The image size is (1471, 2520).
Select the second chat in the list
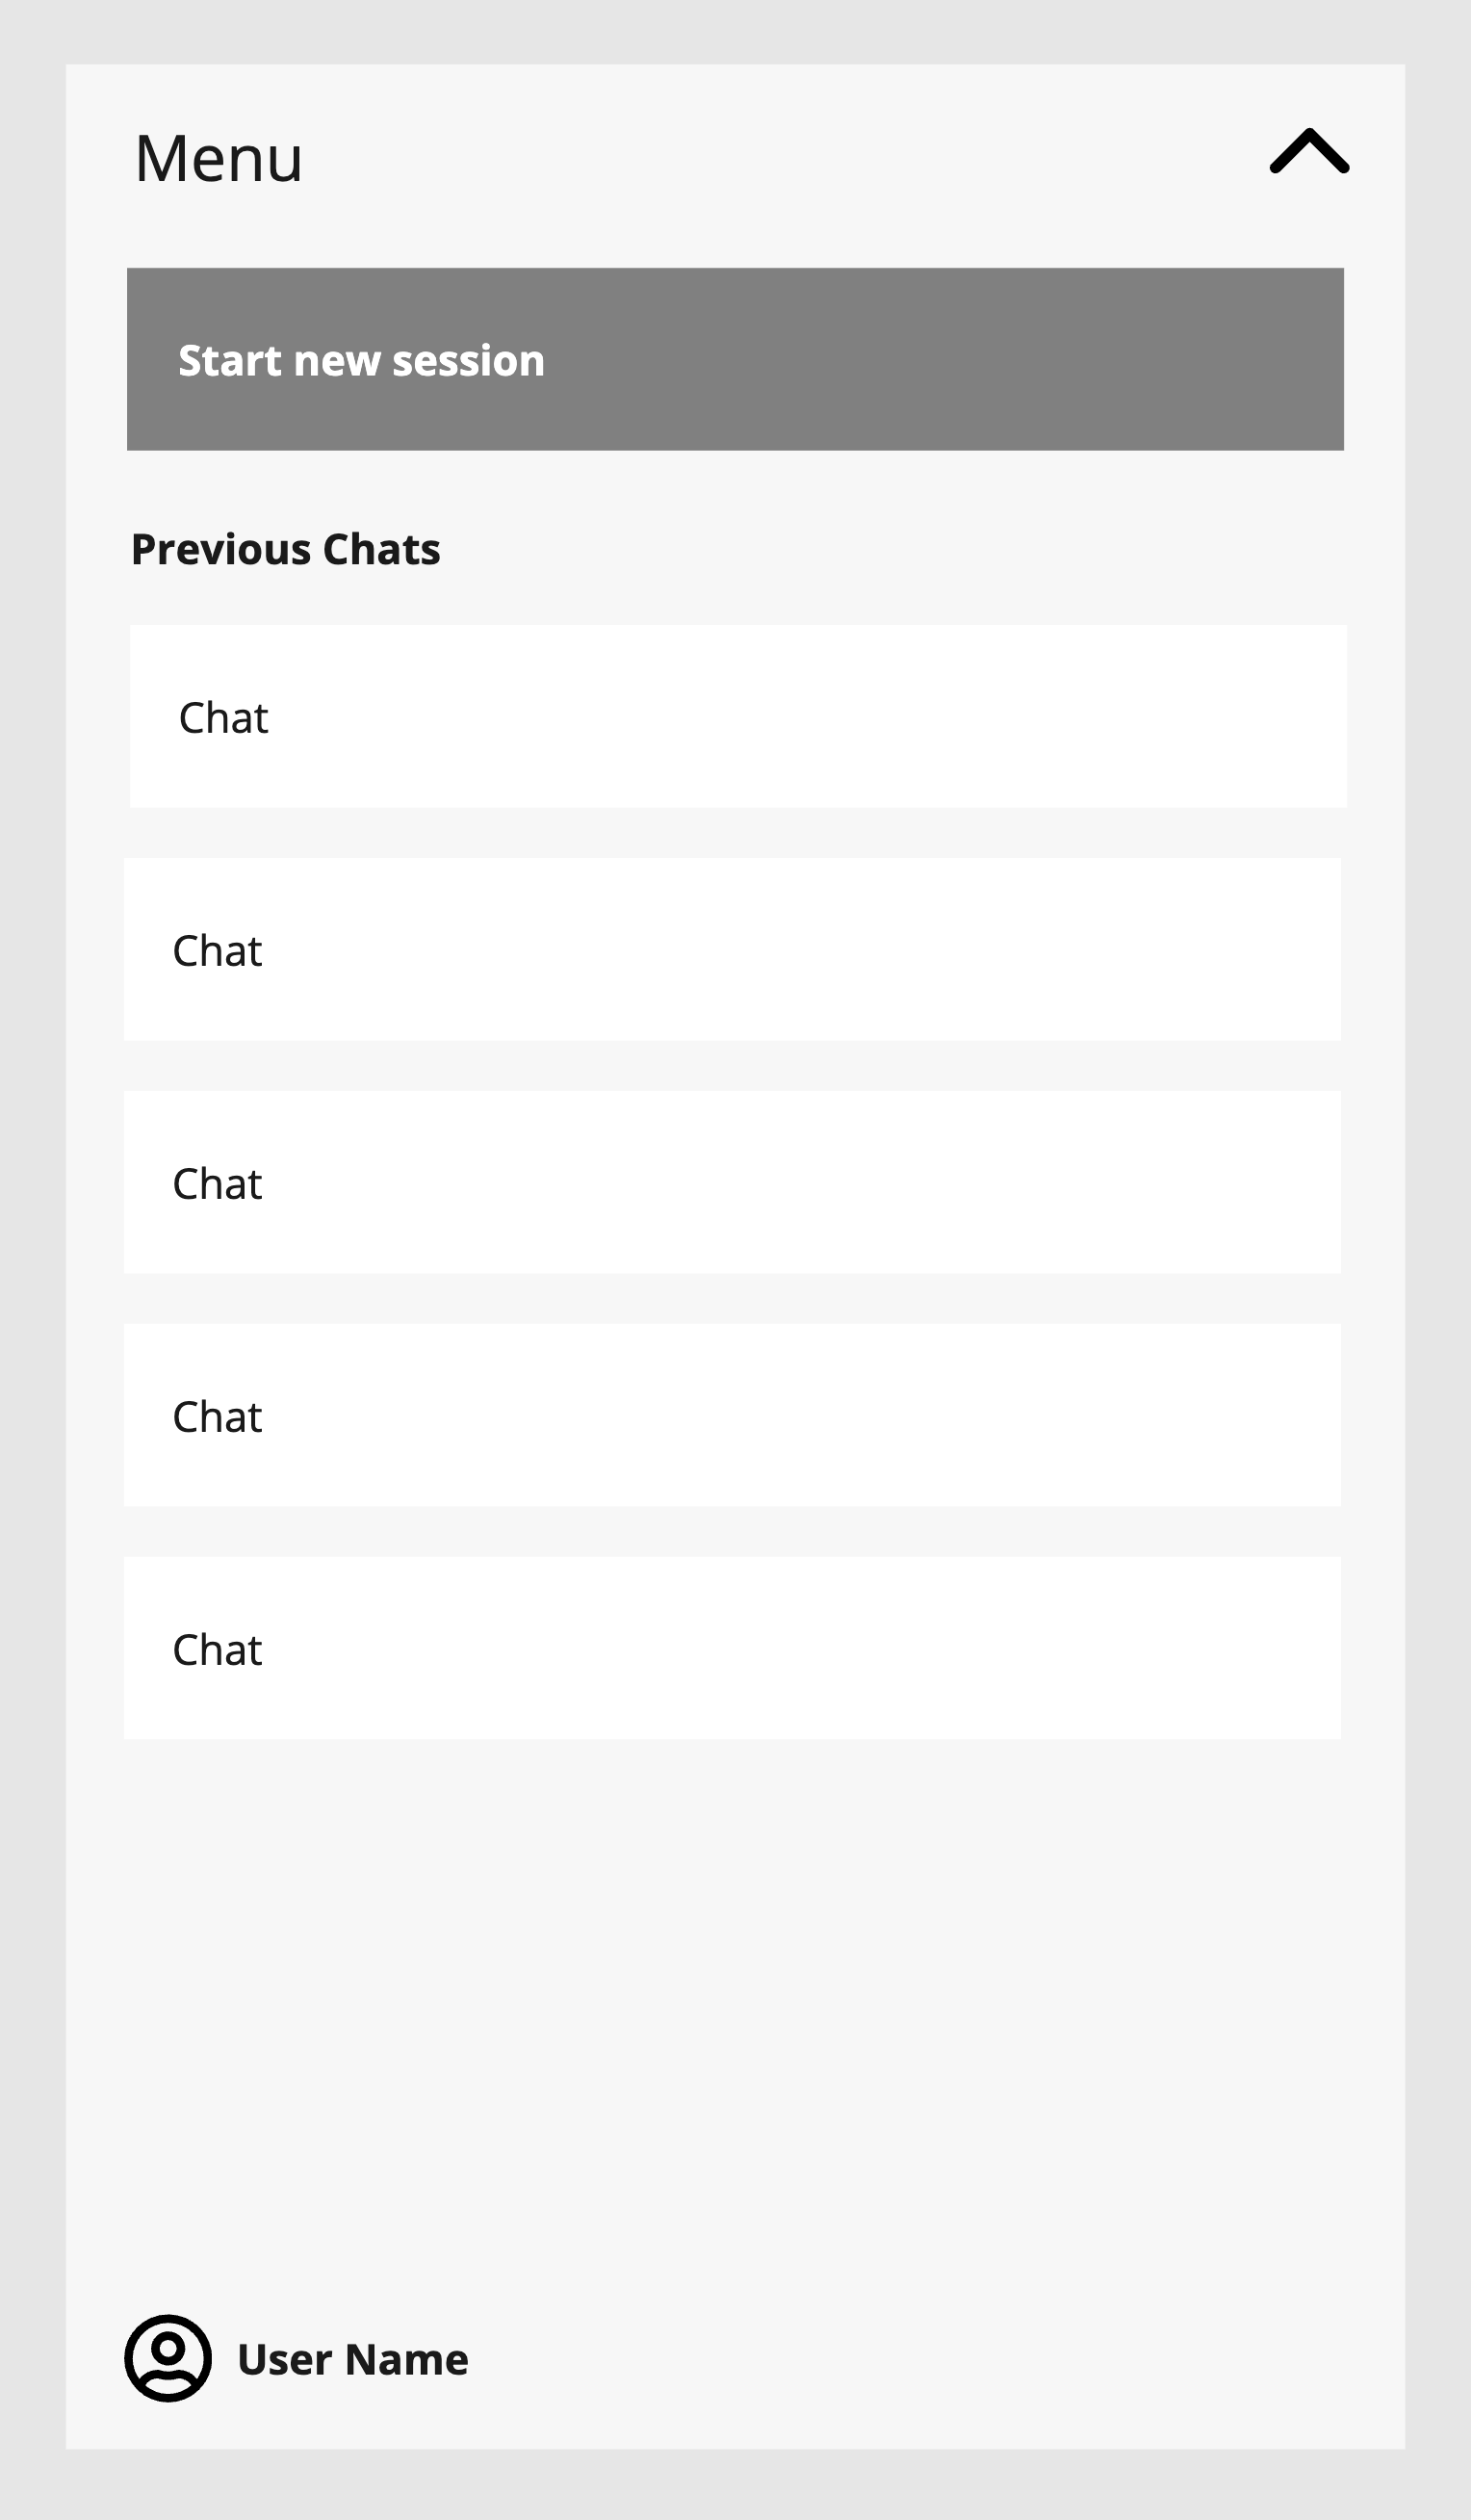731,949
